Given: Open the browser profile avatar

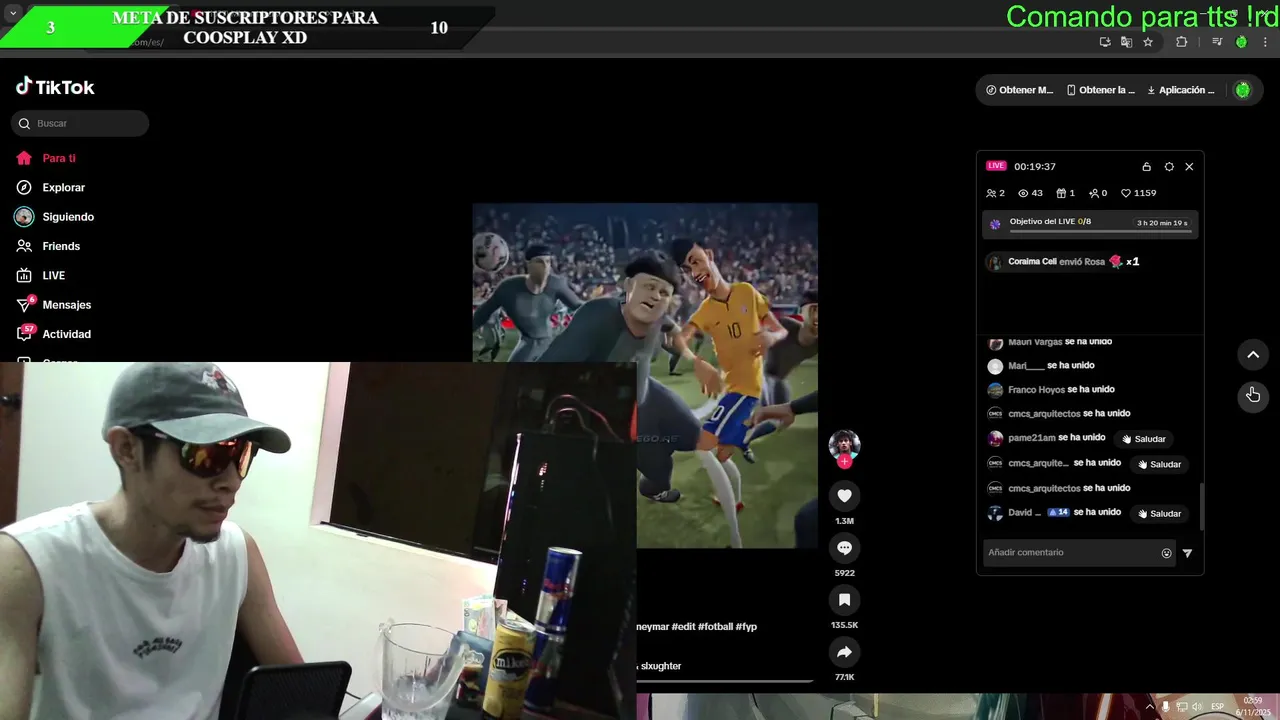Looking at the screenshot, I should point(1241,42).
